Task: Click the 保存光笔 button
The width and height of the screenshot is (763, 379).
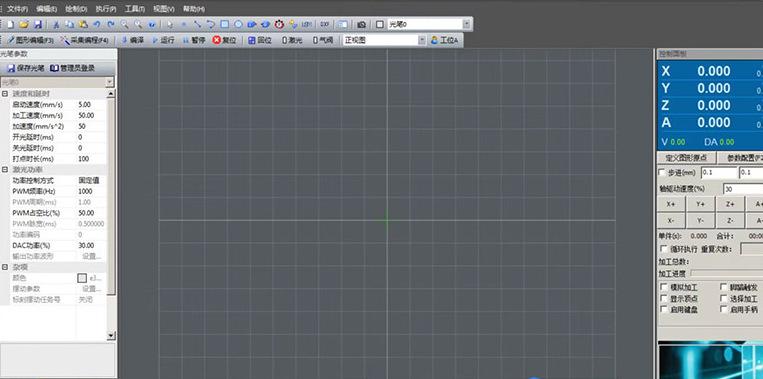Action: 25,69
